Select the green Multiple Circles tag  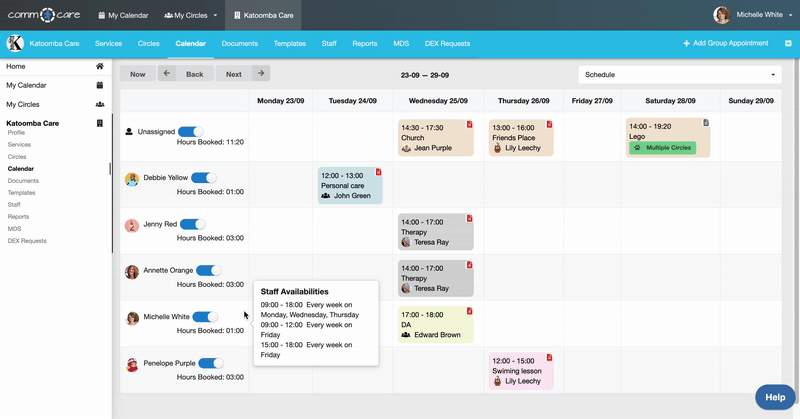coord(662,148)
